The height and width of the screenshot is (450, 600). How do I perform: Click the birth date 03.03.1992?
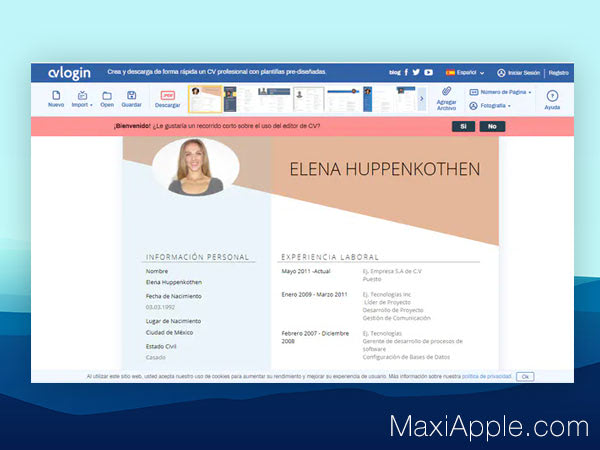[160, 307]
